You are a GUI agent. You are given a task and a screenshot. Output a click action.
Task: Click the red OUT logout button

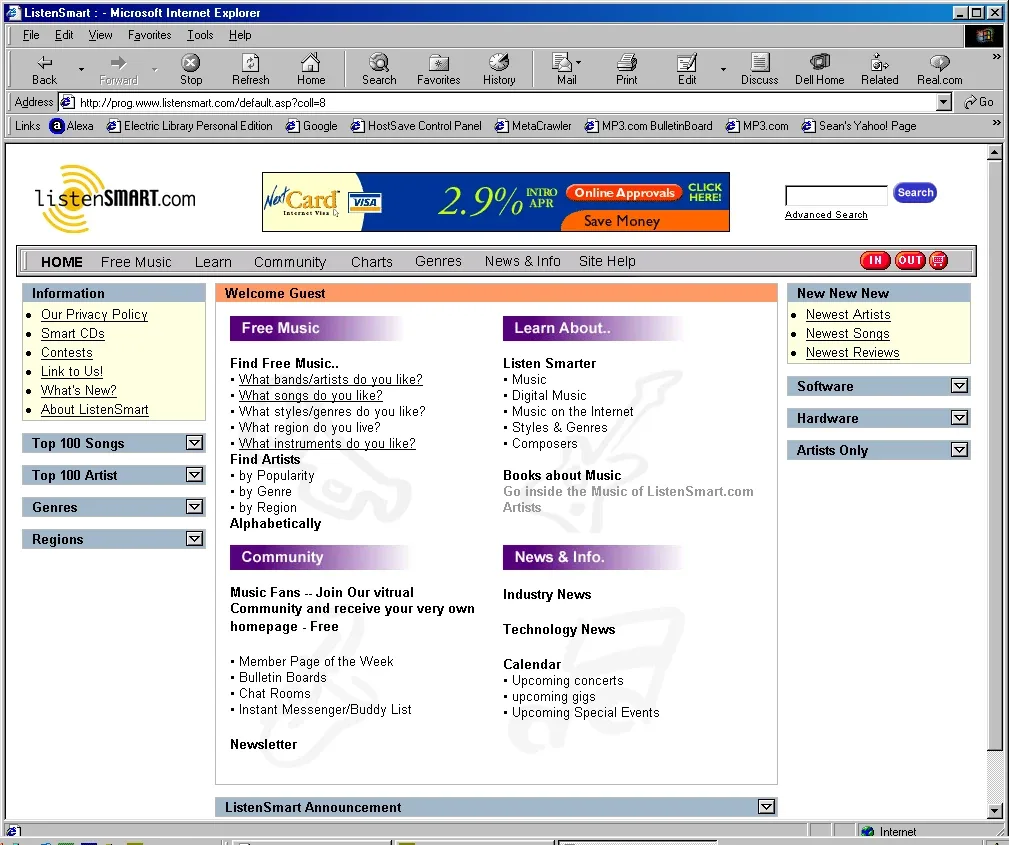[910, 261]
